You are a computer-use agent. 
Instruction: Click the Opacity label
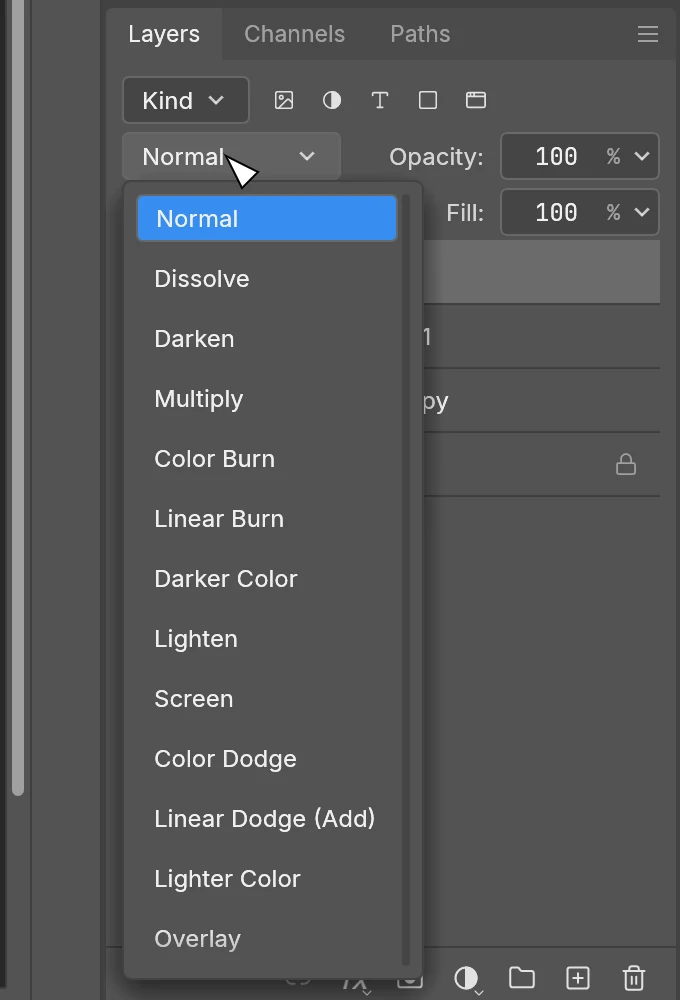pos(436,157)
